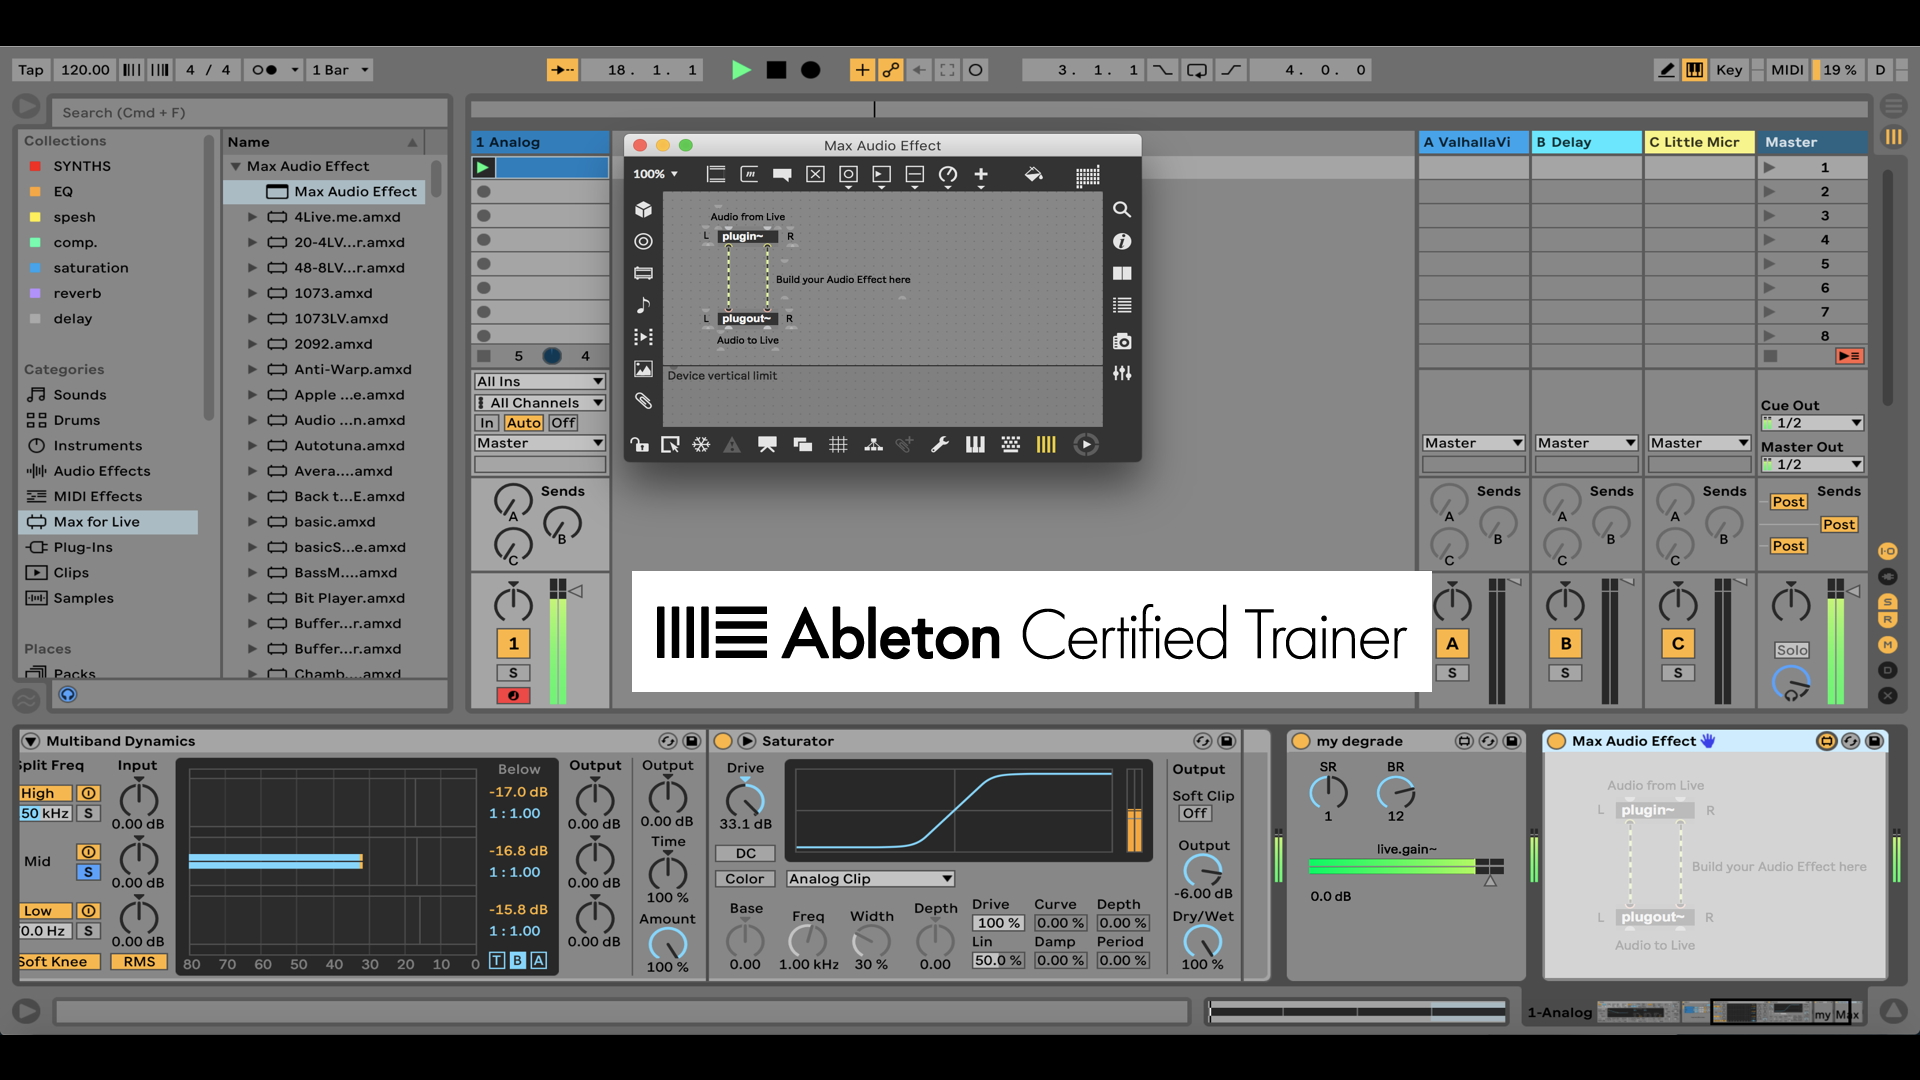The width and height of the screenshot is (1920, 1080).
Task: Click the Max object box toolbar icon
Action: 716,174
